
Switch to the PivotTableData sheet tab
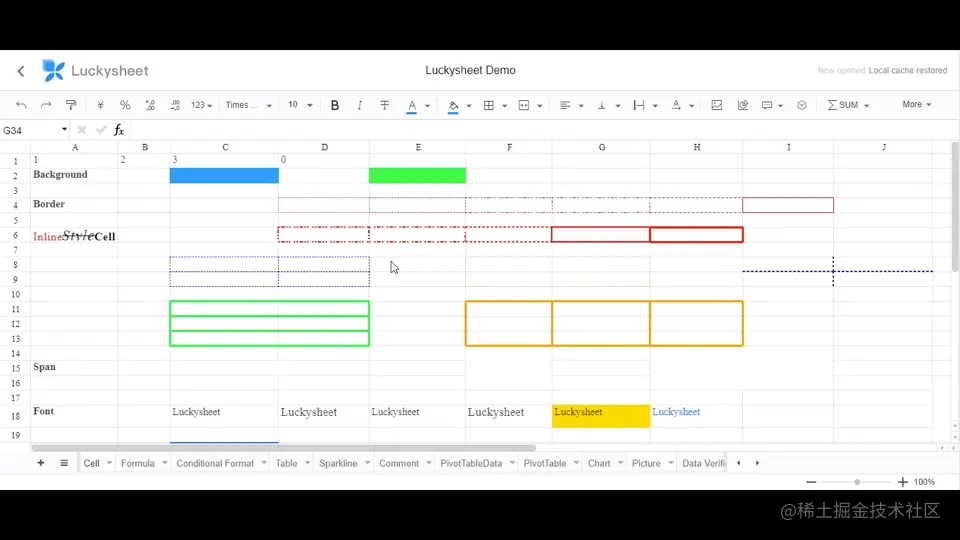471,463
